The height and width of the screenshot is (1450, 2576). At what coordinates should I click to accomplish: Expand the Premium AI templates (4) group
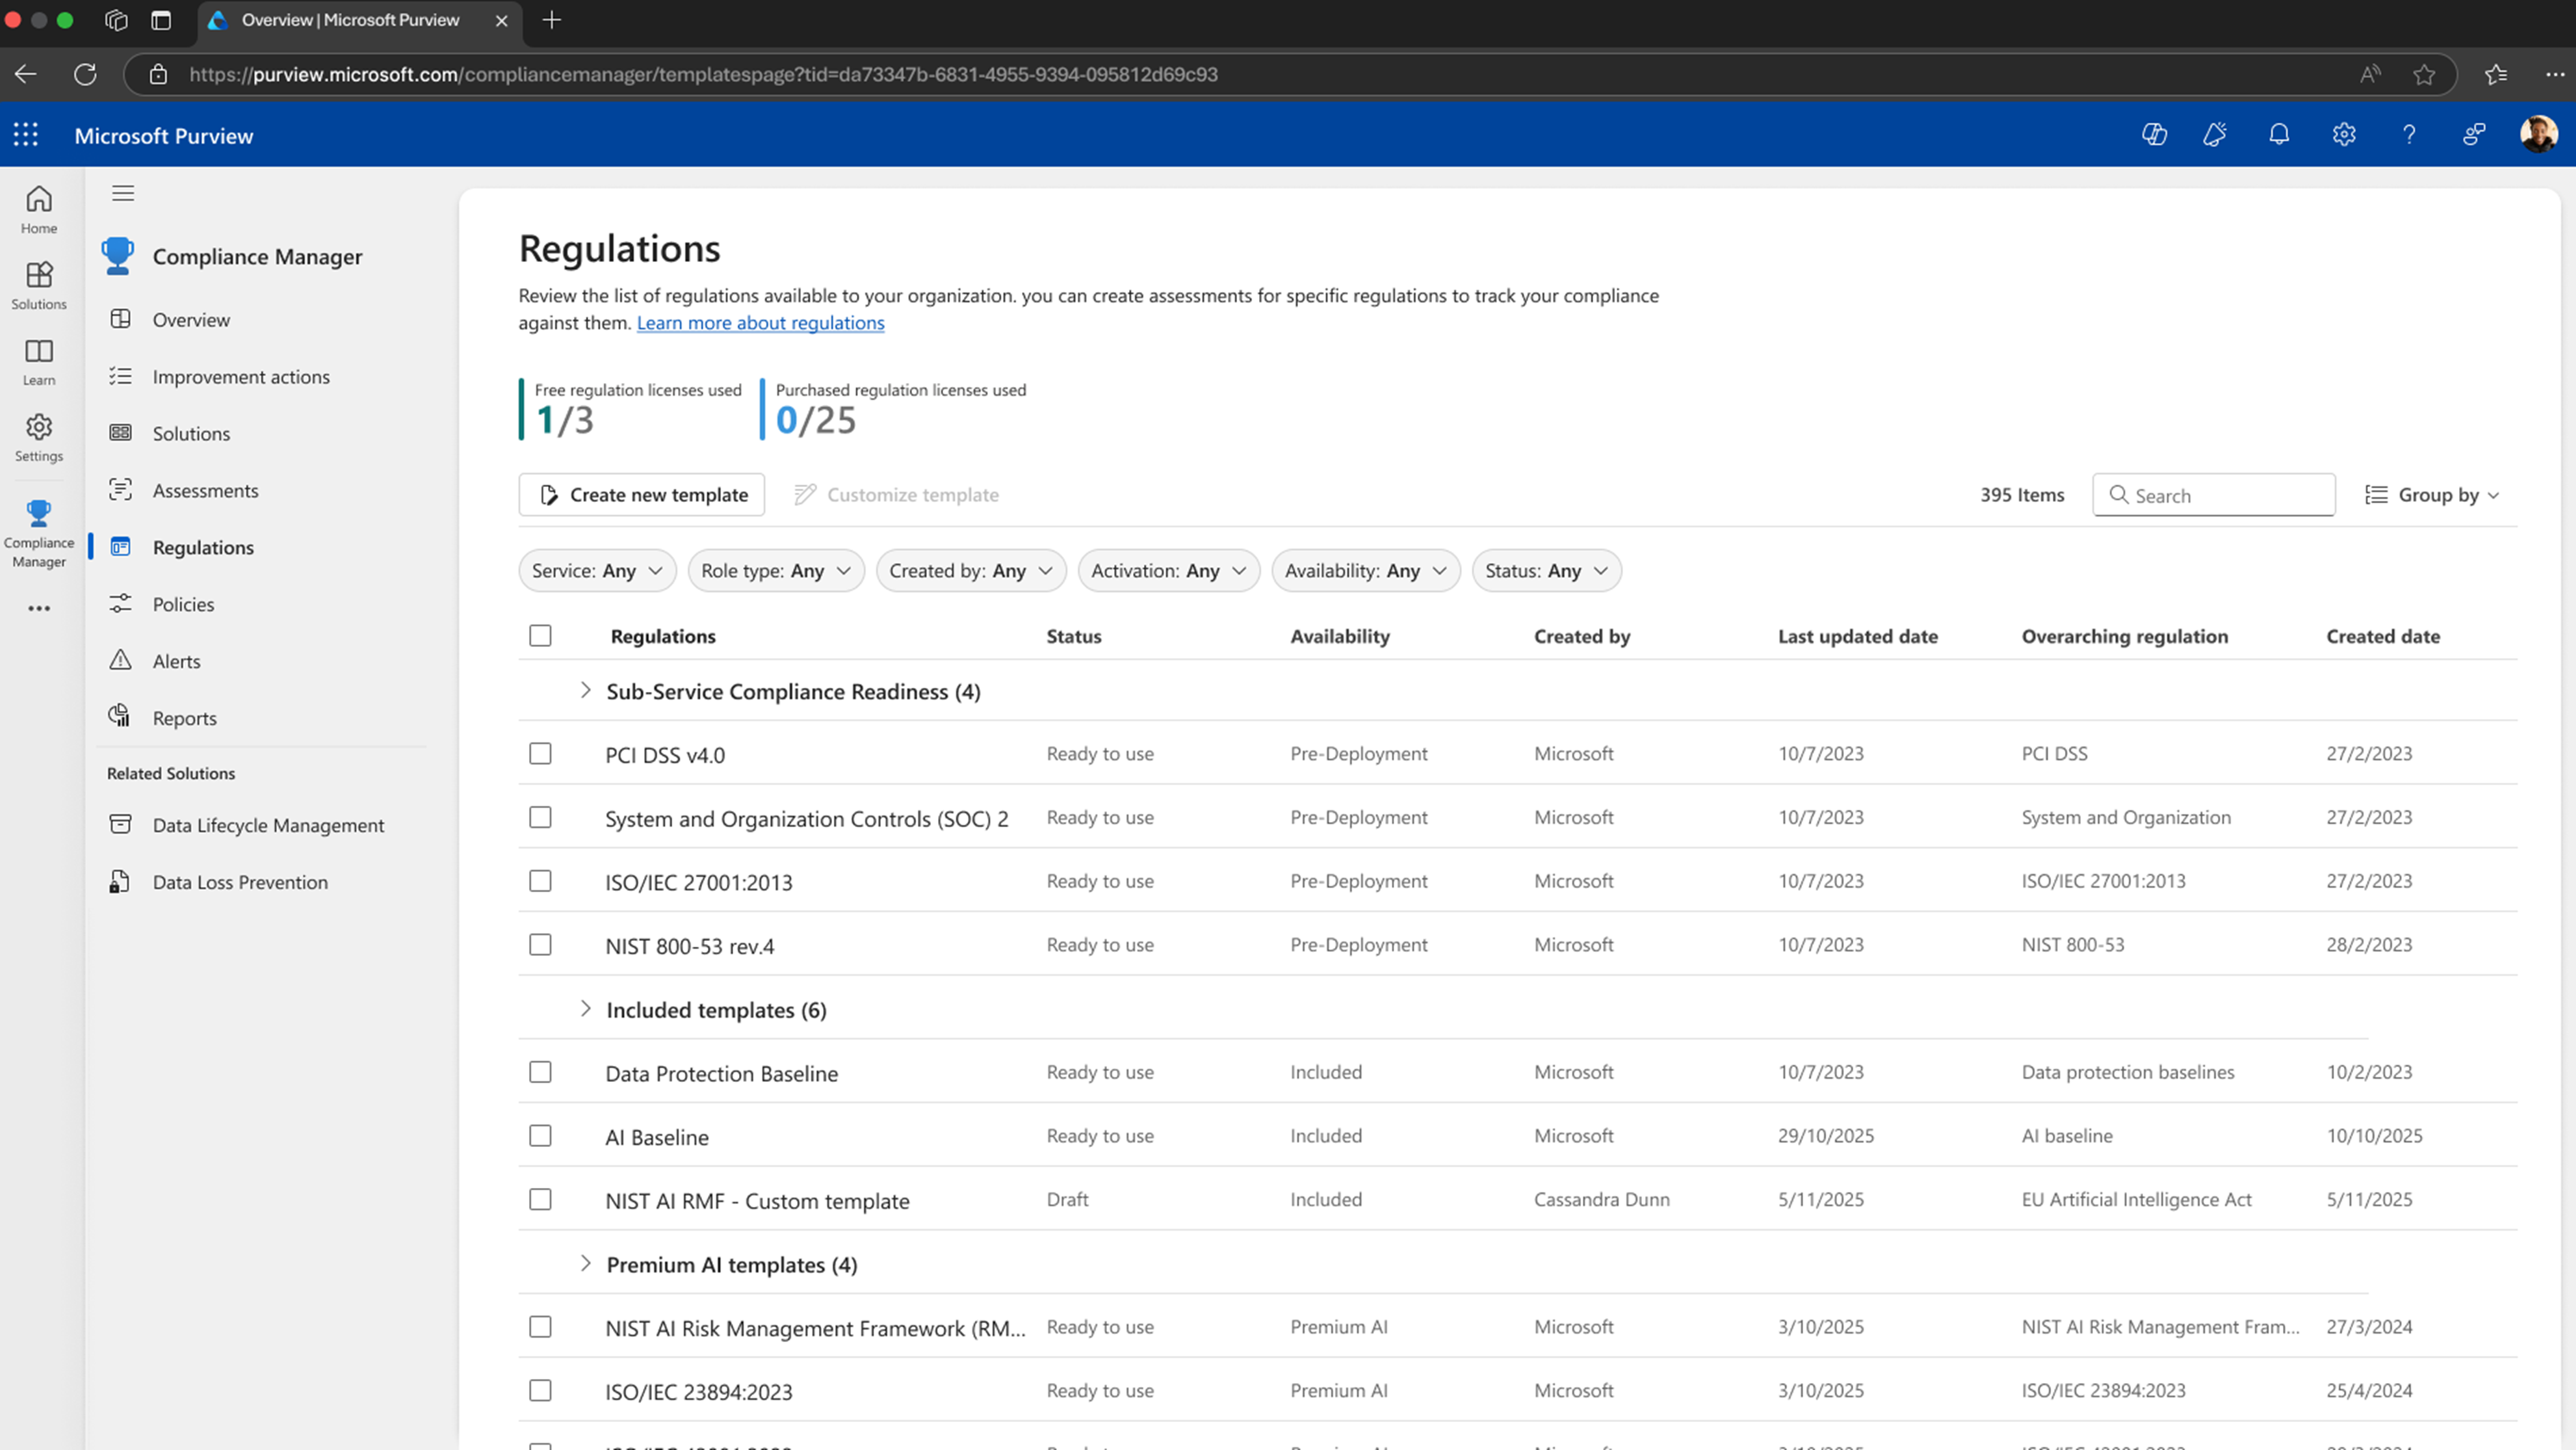click(585, 1264)
